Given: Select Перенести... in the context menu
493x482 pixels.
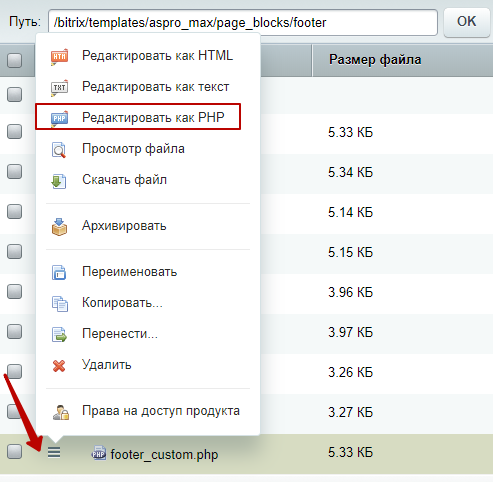Looking at the screenshot, I should (x=120, y=333).
